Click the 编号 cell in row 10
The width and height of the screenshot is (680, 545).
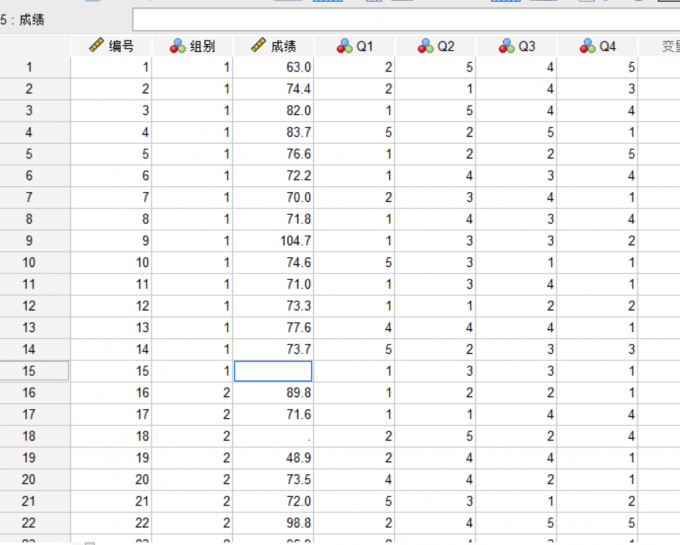(111, 262)
